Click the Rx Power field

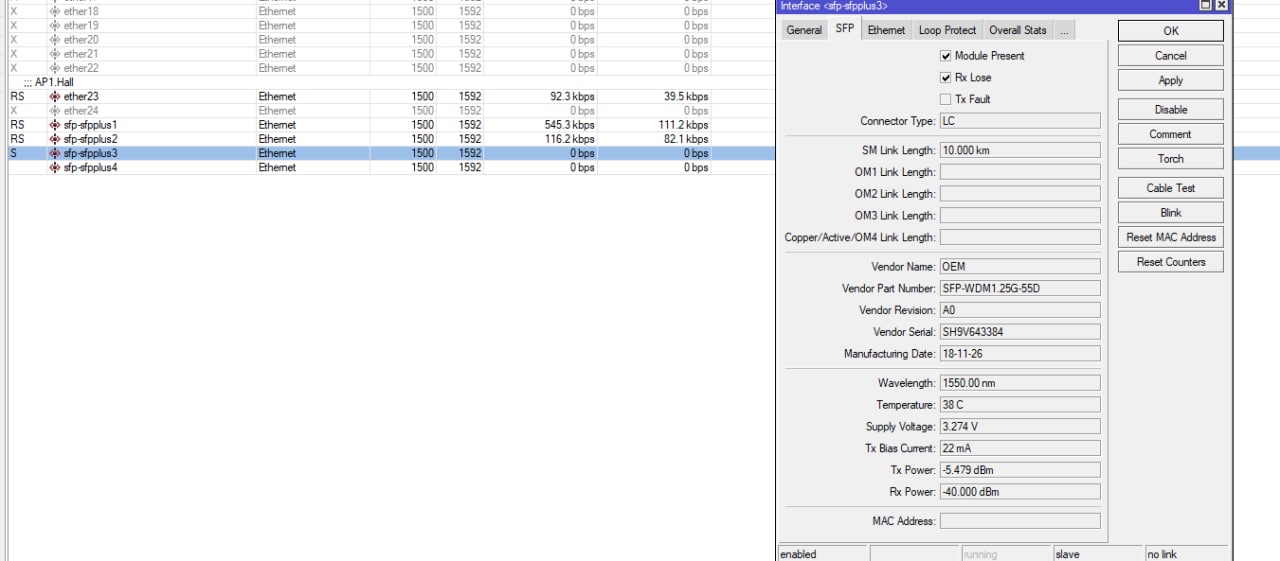(1020, 492)
